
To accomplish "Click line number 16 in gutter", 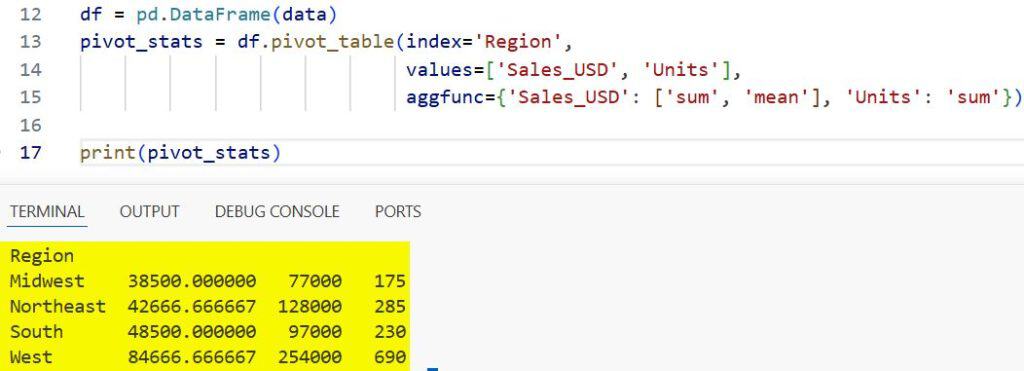I will [x=30, y=125].
